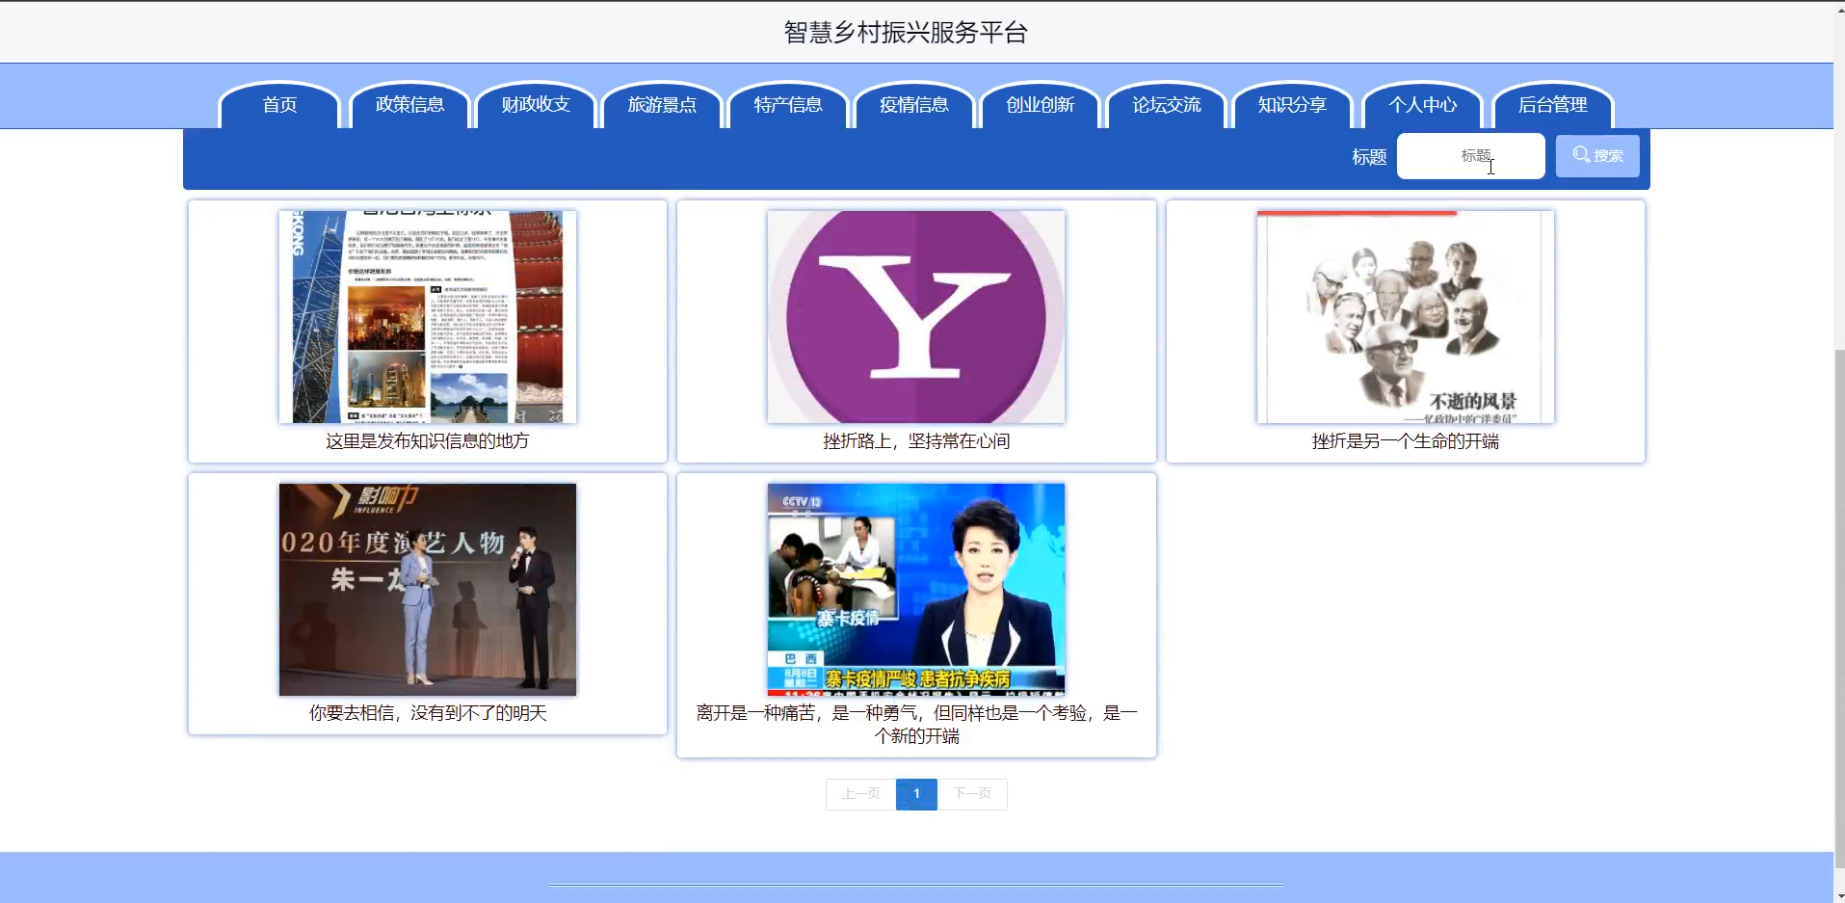Image resolution: width=1845 pixels, height=903 pixels.
Task: Click title 你要去相信，没有到不了的明天
Action: pyautogui.click(x=428, y=713)
